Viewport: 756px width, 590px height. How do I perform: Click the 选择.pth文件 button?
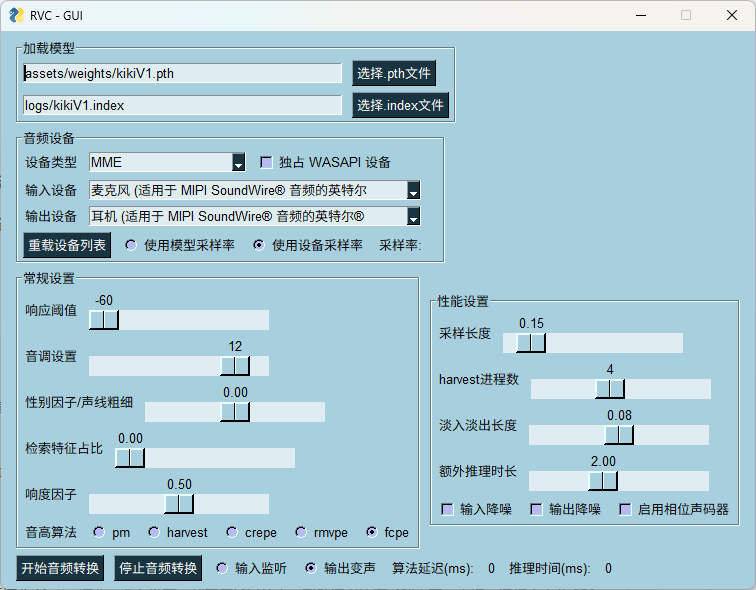point(394,73)
